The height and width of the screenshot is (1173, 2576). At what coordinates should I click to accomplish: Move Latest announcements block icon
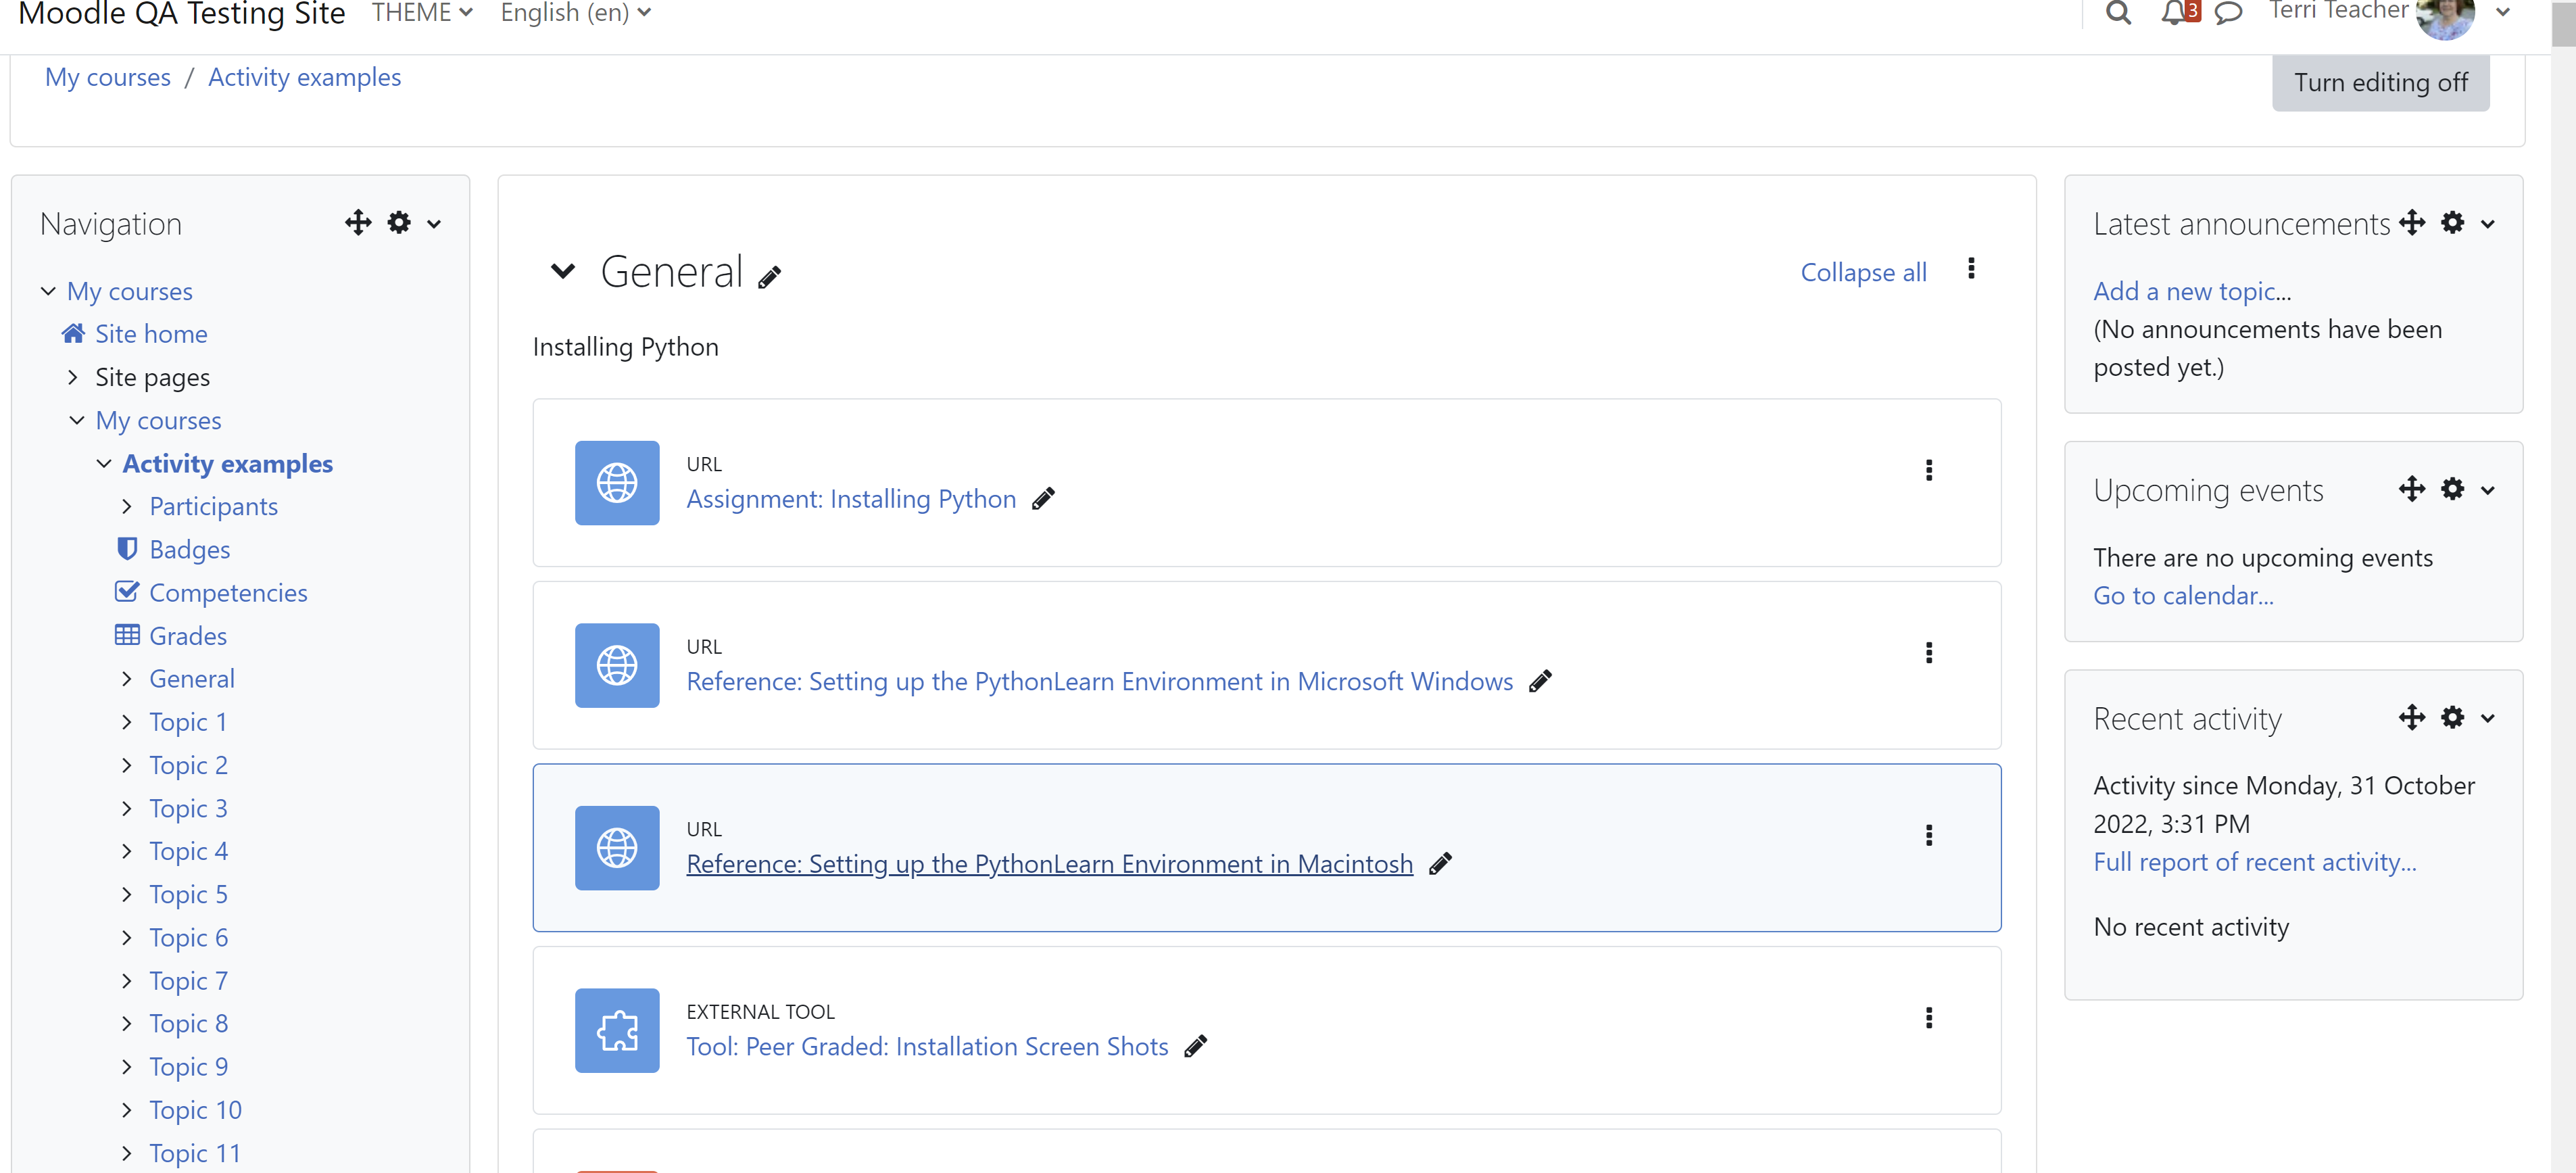[2412, 222]
